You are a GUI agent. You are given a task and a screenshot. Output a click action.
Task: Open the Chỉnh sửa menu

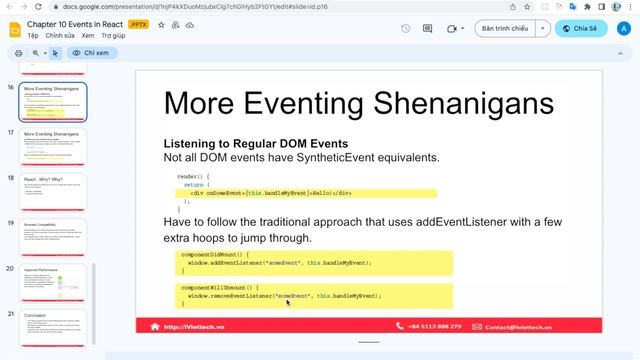[60, 36]
